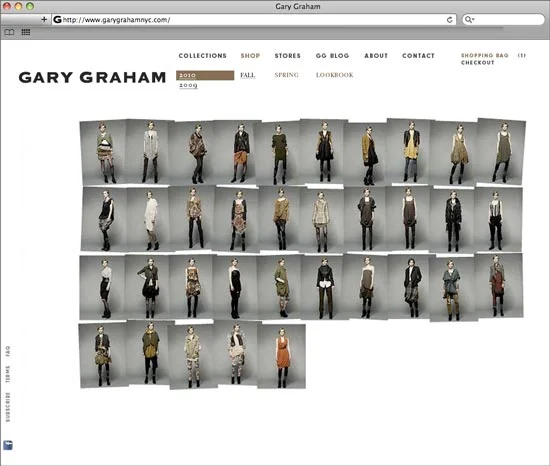Open the red dress look ending third row
Viewport: 550px width, 466px height.
[499, 286]
